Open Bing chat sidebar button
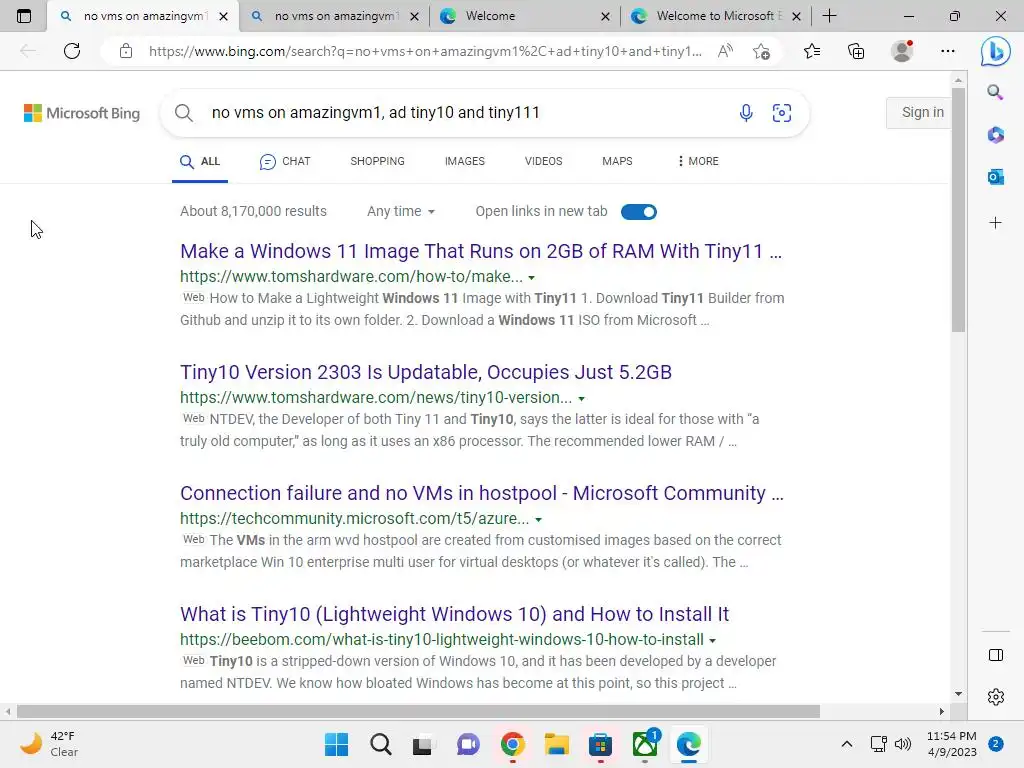The width and height of the screenshot is (1024, 768). pos(995,51)
